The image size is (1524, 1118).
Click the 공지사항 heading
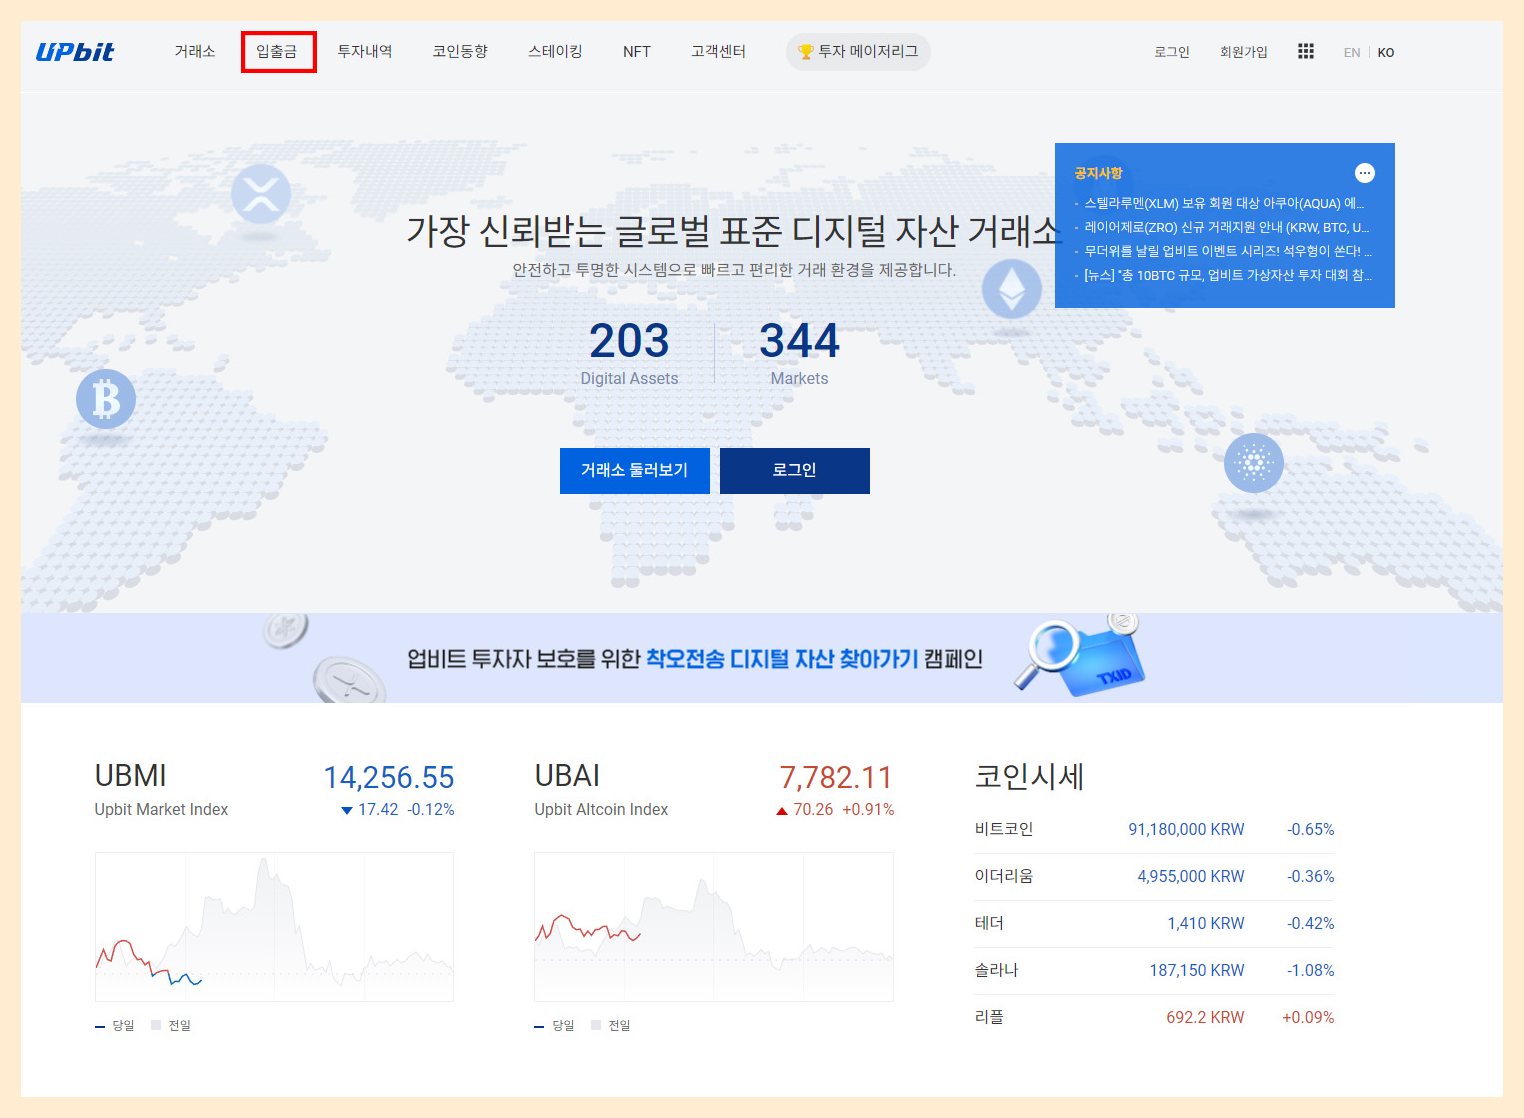coord(1099,173)
